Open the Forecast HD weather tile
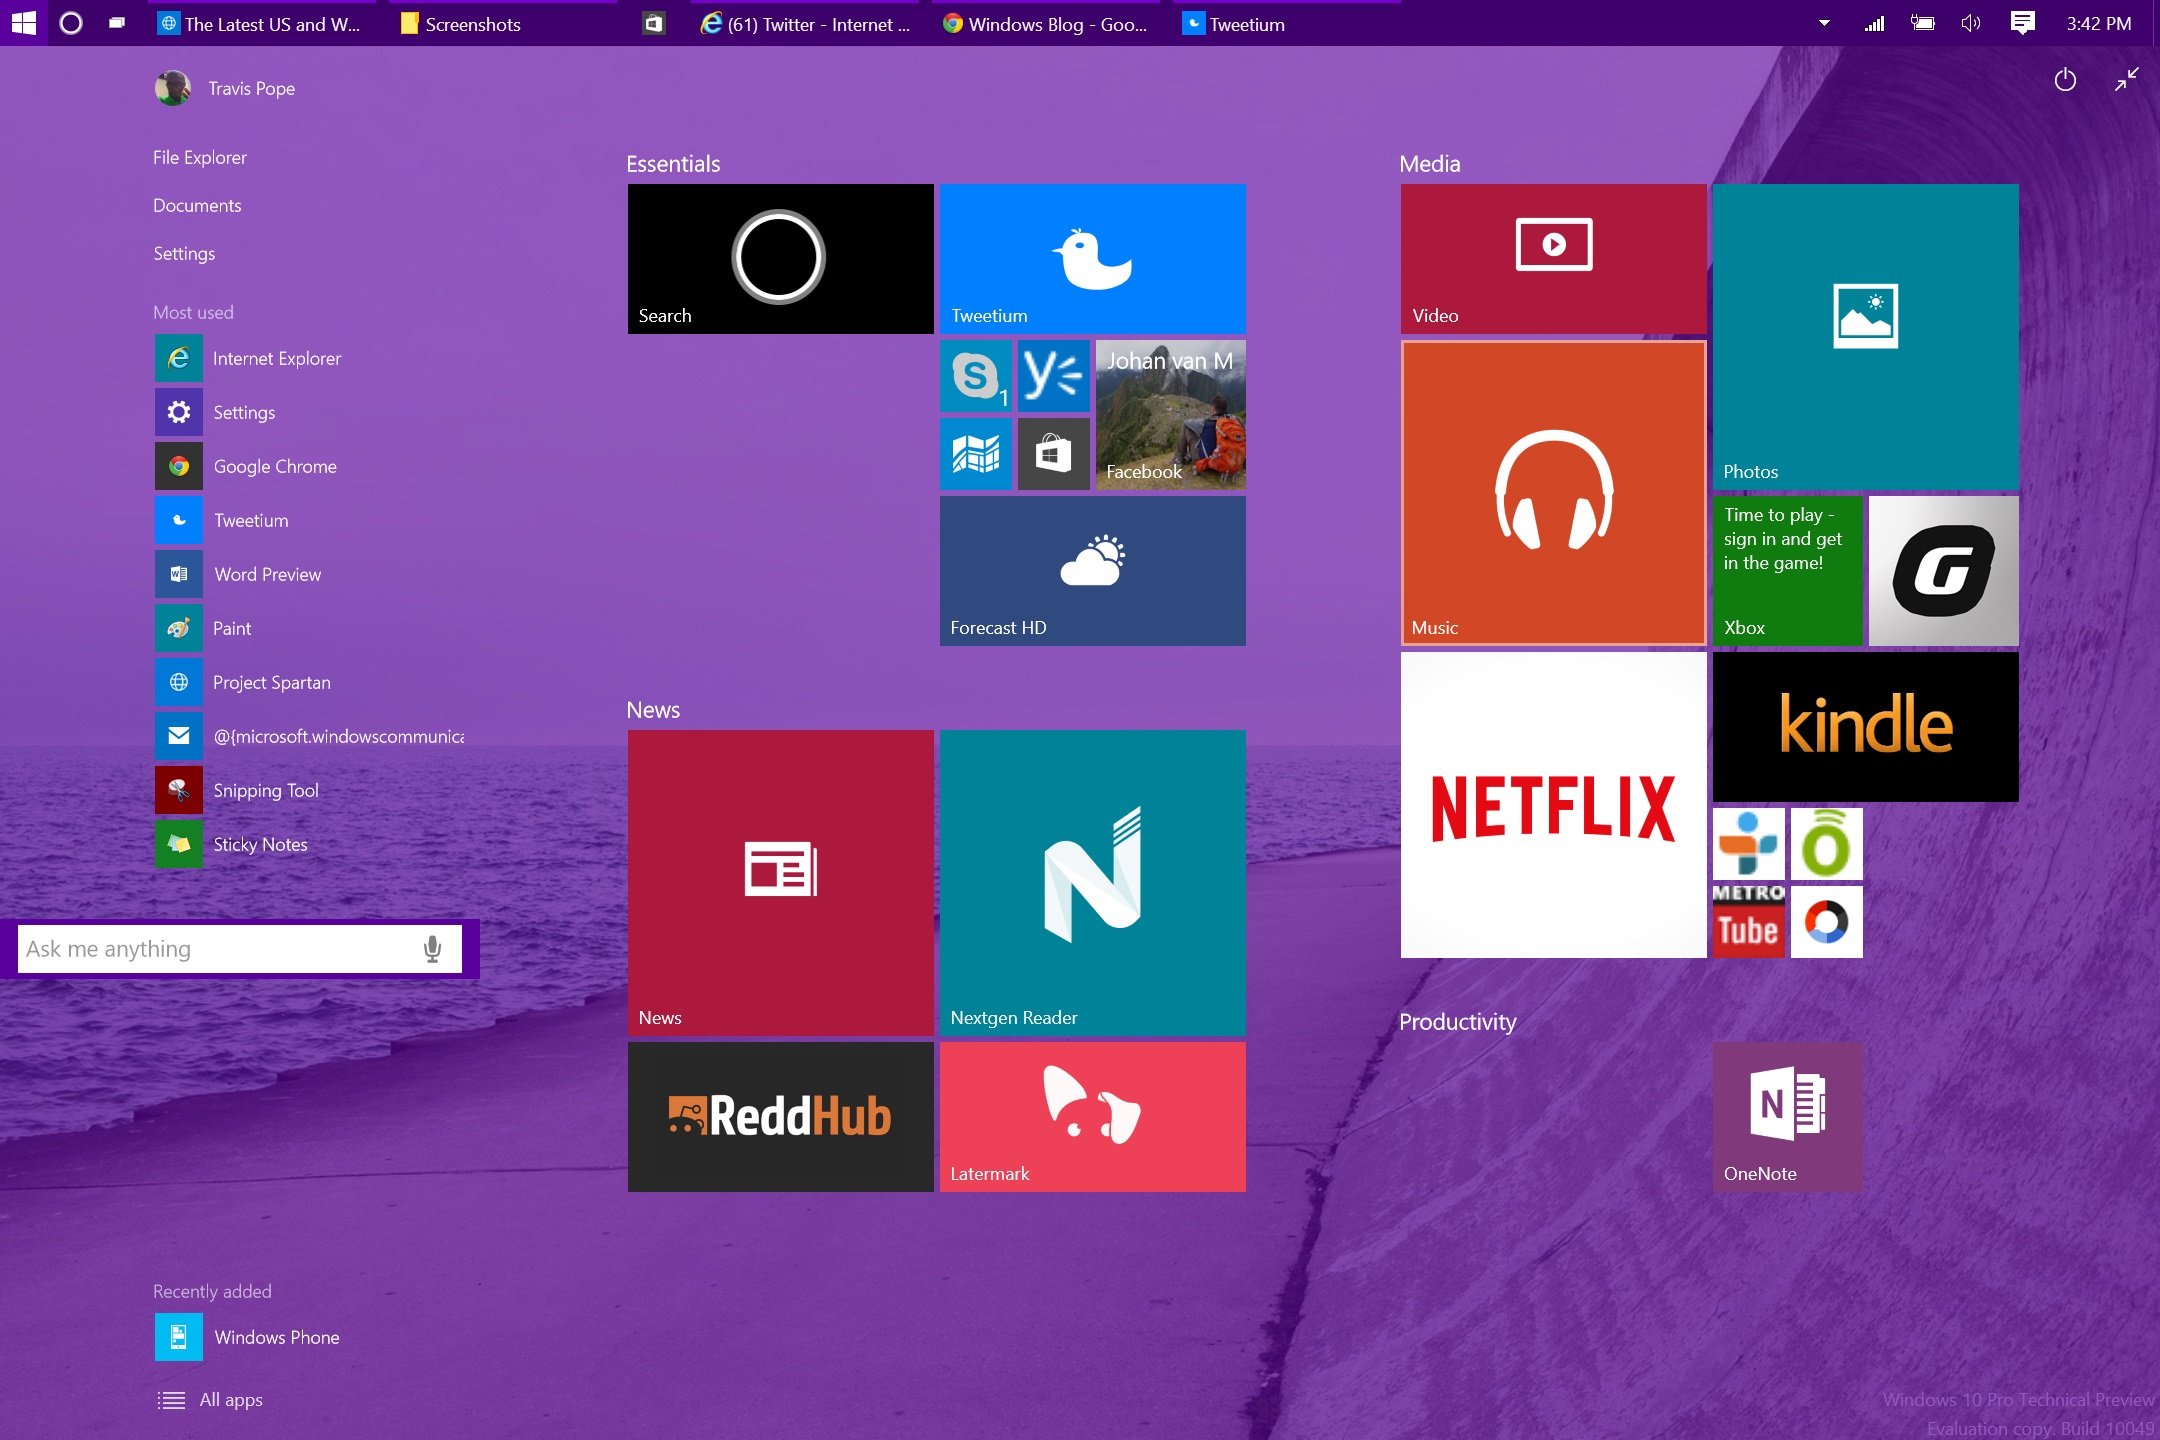 coord(1092,571)
